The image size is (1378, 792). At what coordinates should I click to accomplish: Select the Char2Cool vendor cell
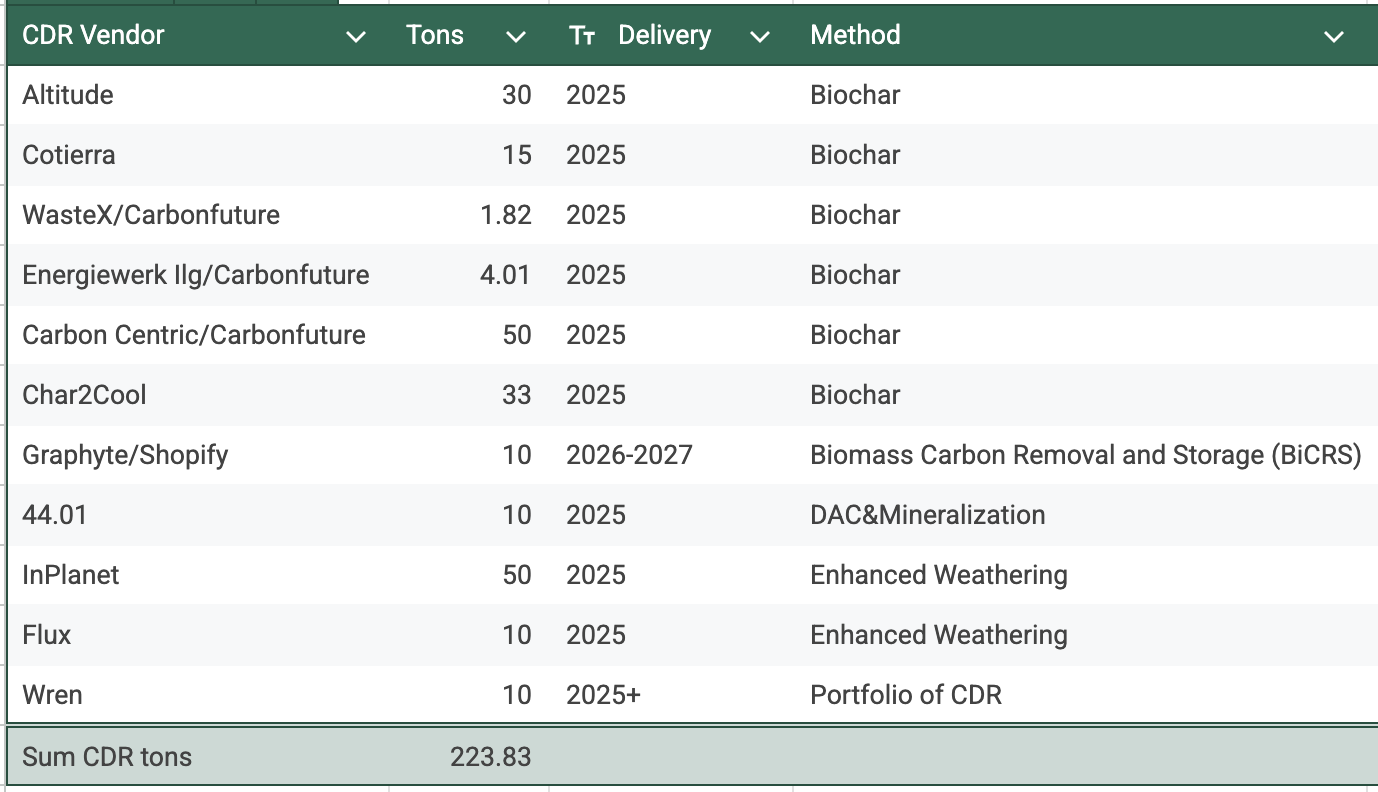click(198, 395)
